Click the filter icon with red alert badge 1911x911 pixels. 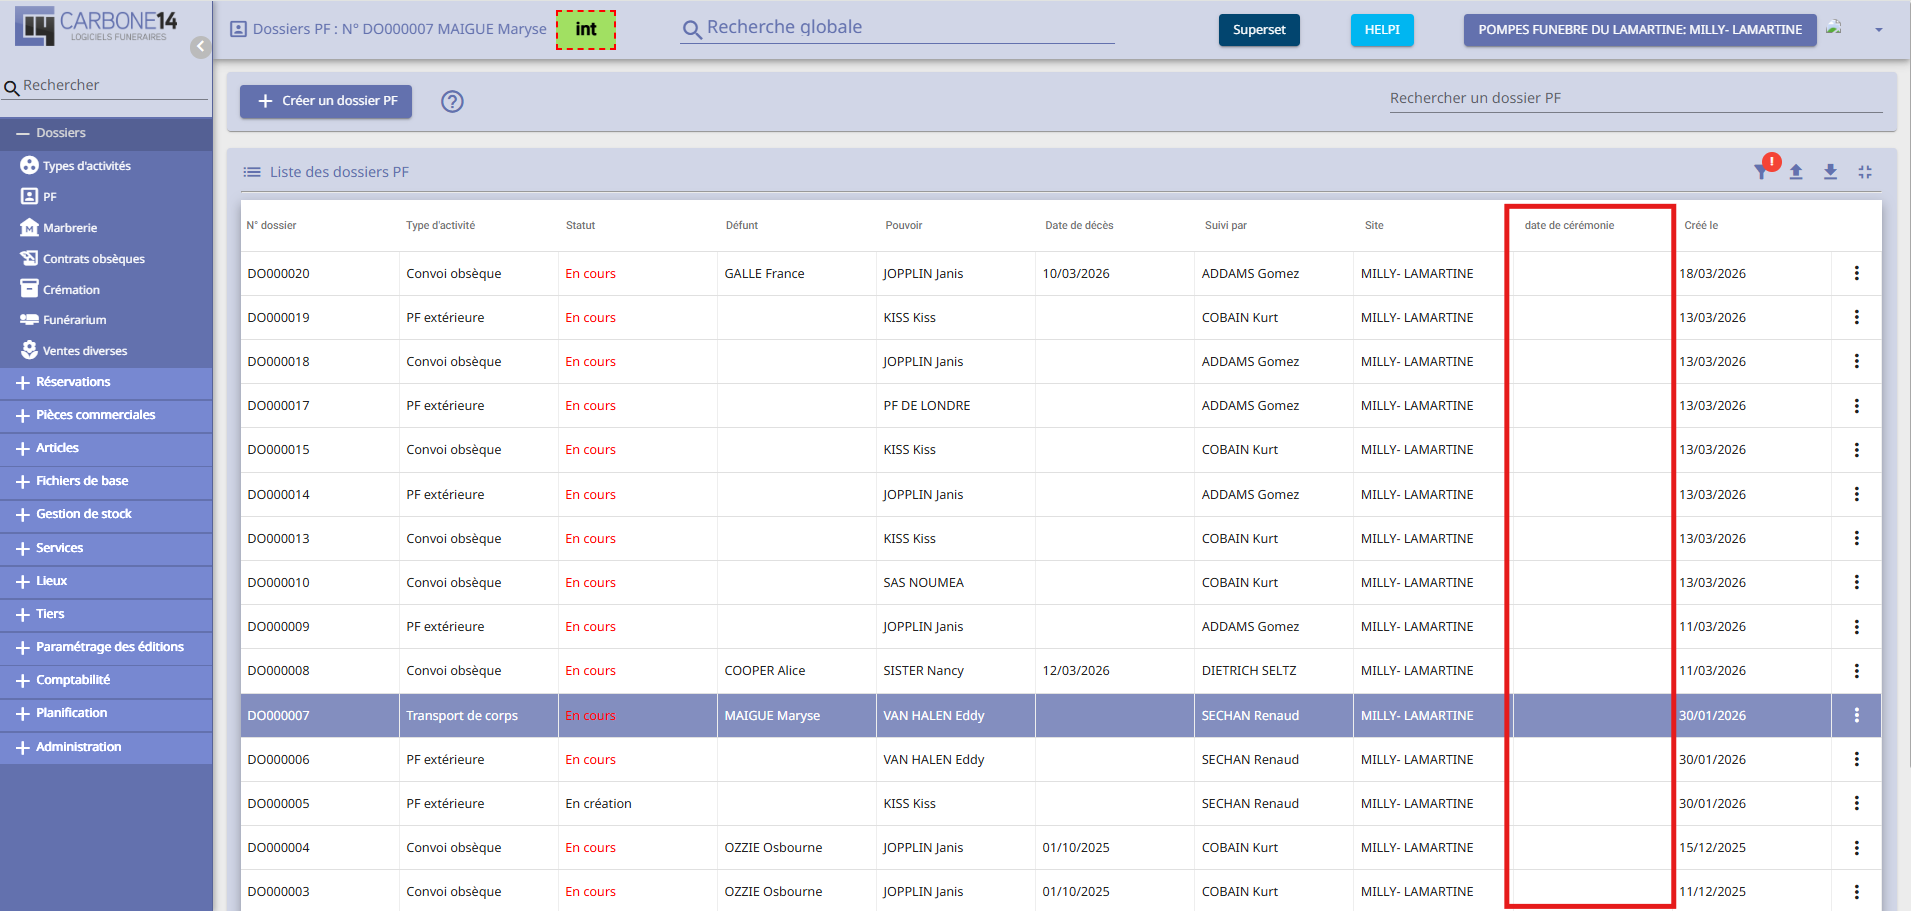[1762, 172]
